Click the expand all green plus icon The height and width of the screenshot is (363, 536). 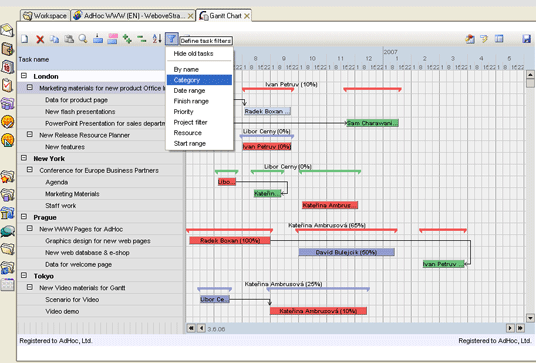coord(127,39)
